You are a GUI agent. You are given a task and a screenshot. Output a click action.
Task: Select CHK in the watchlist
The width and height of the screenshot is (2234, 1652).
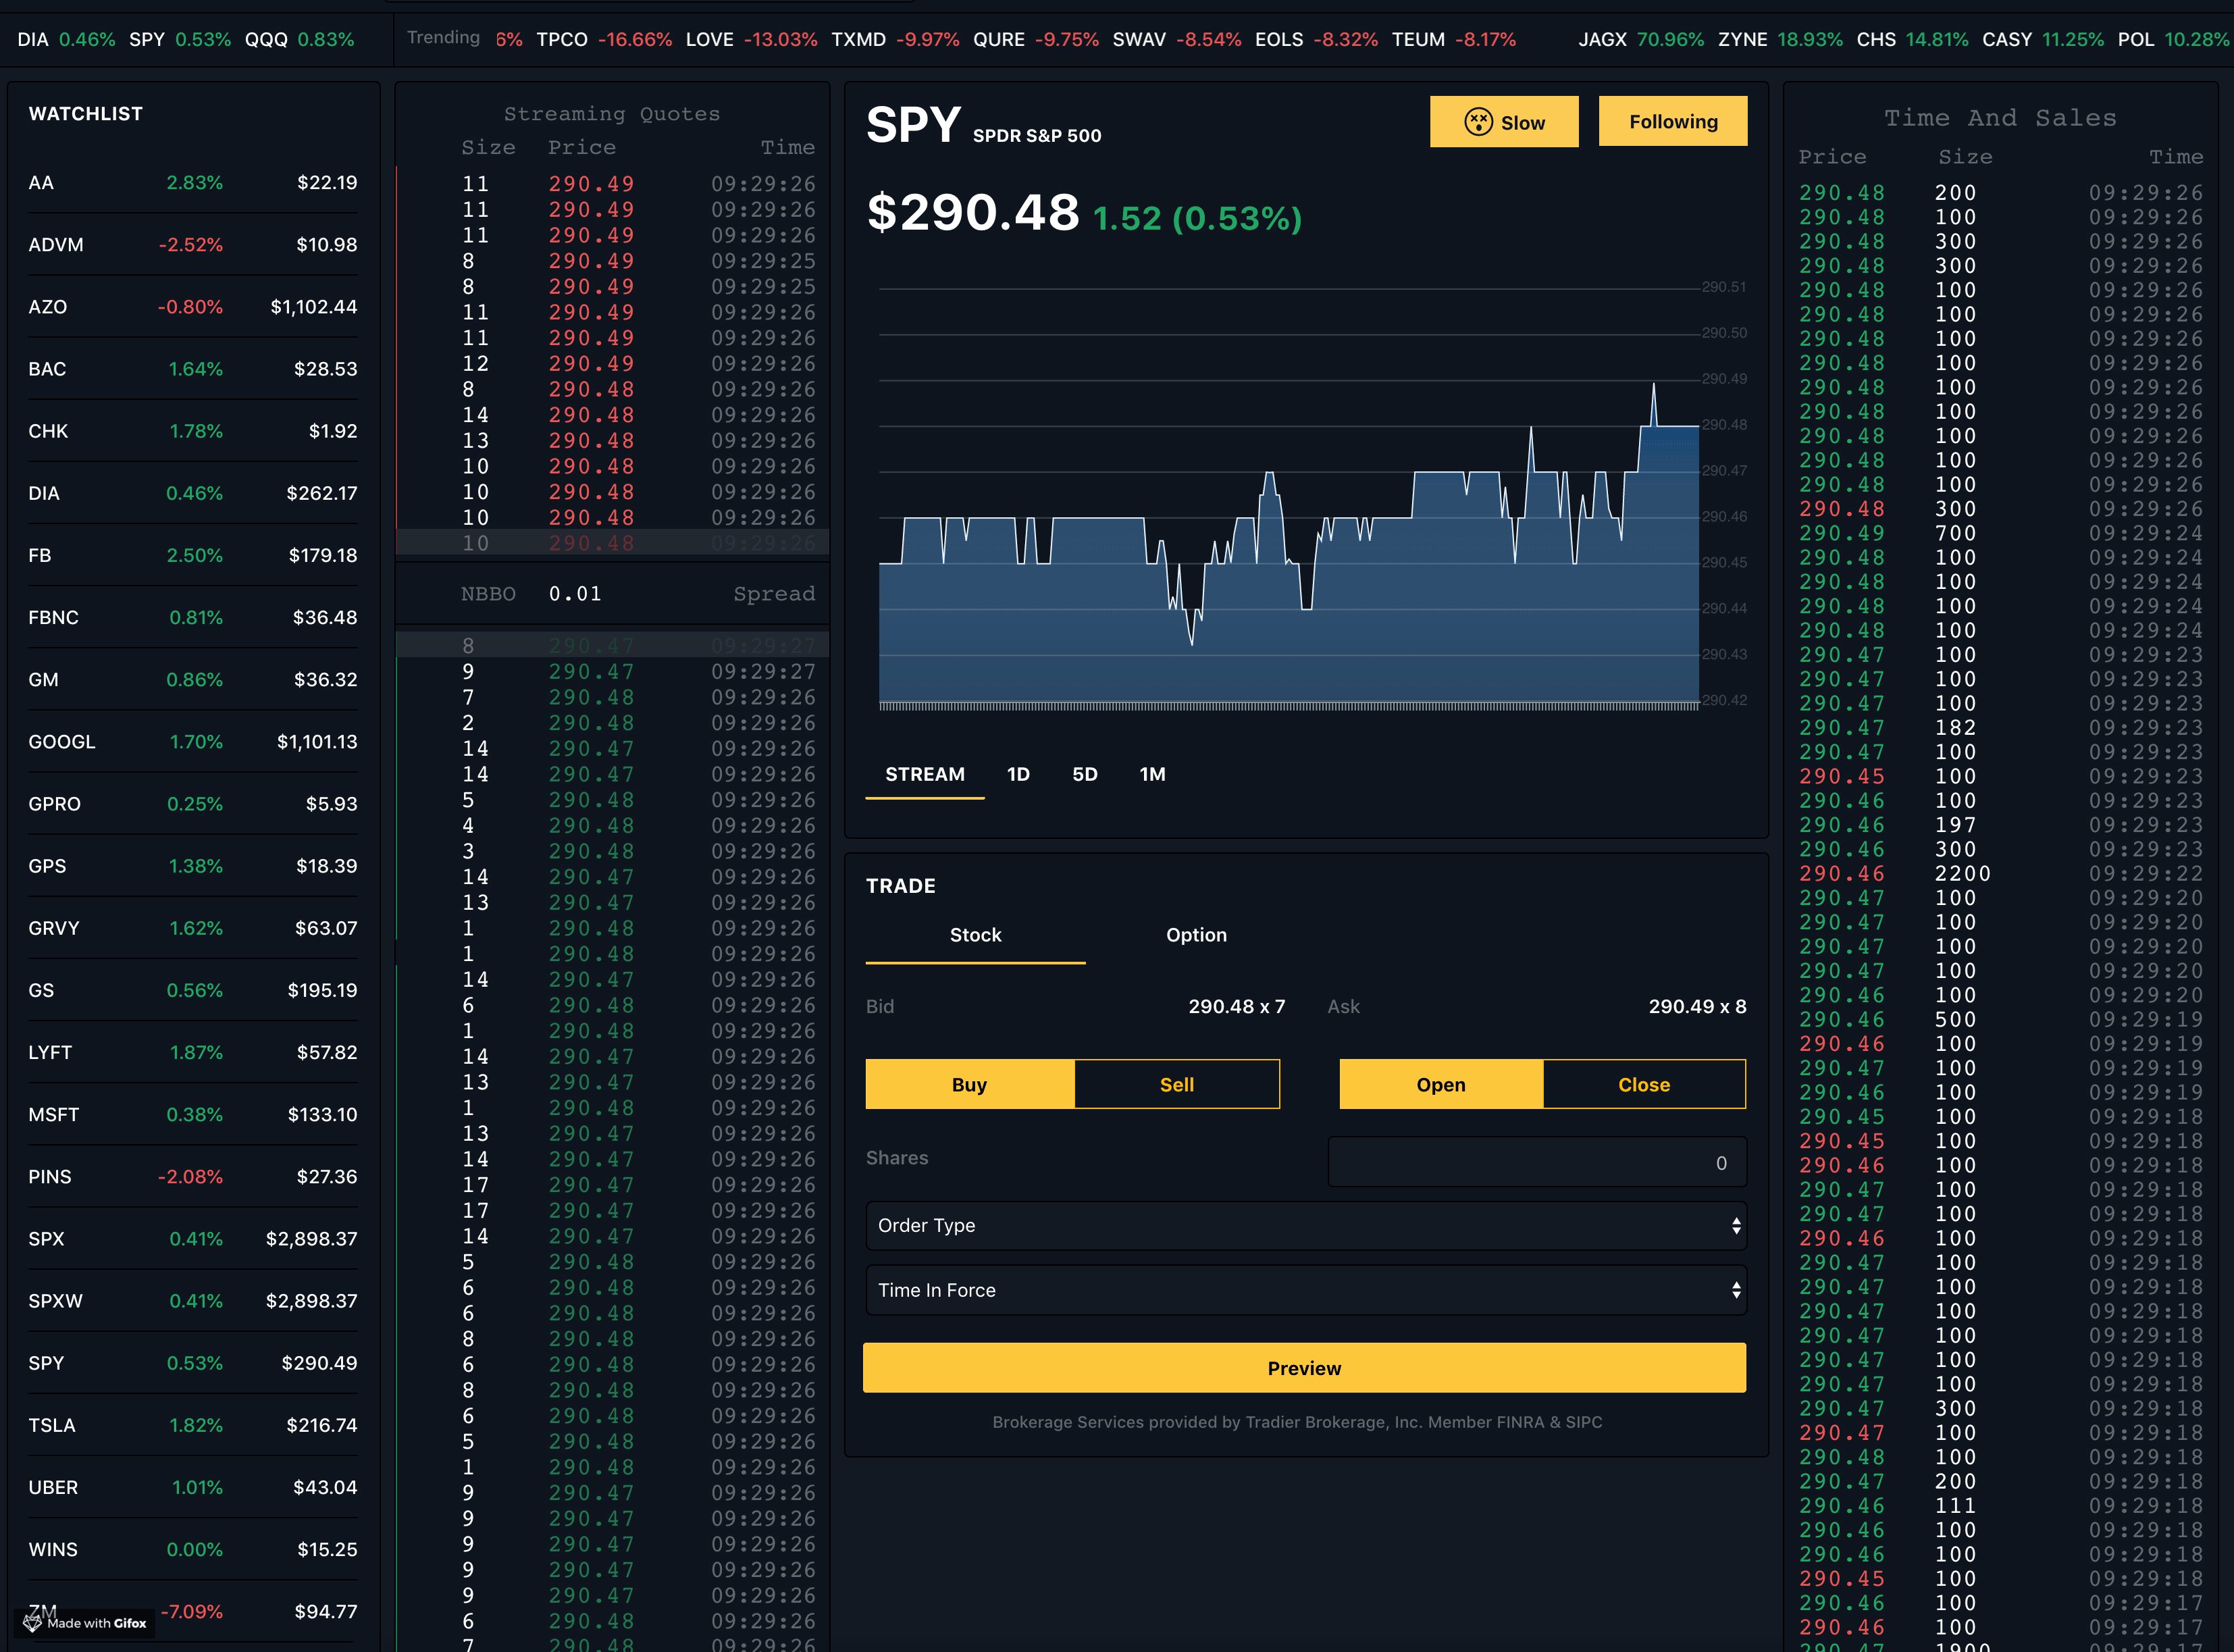(193, 431)
